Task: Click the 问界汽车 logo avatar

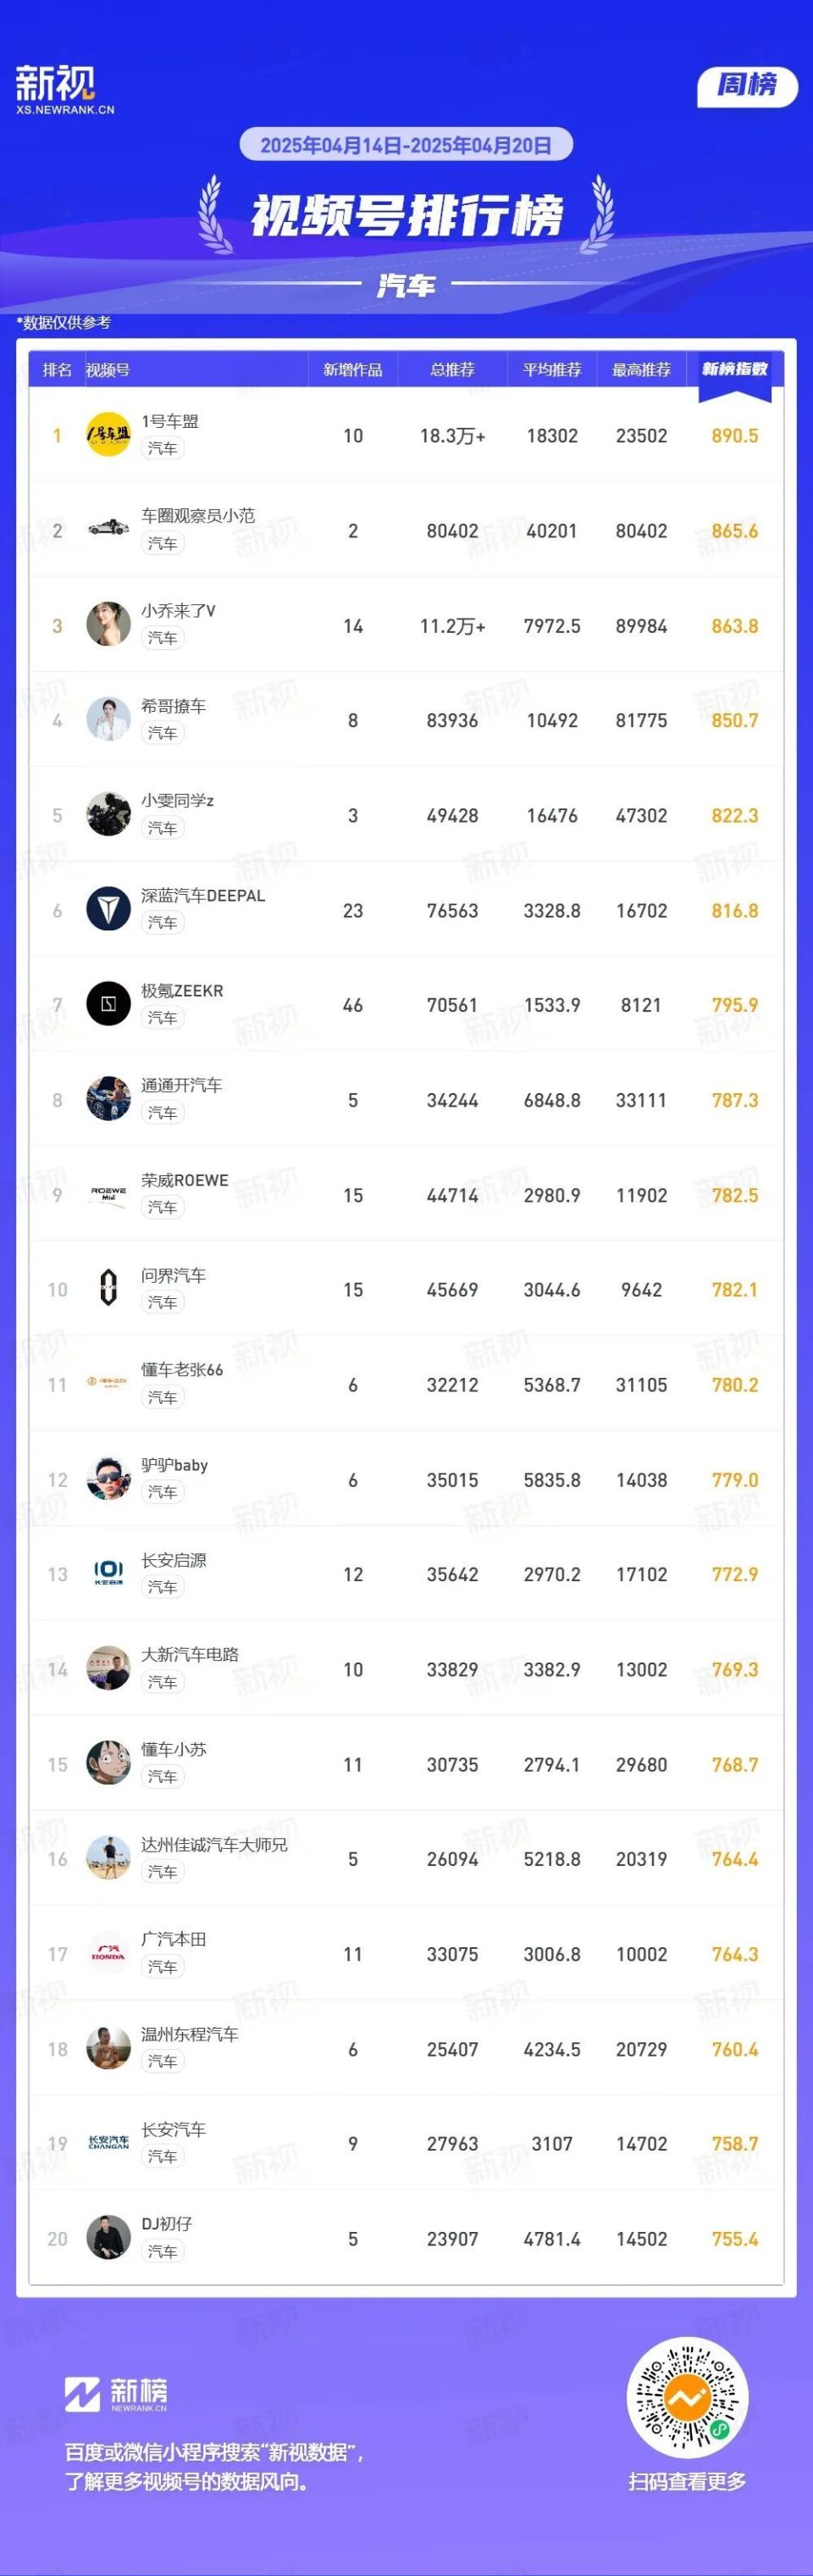Action: [x=108, y=1289]
